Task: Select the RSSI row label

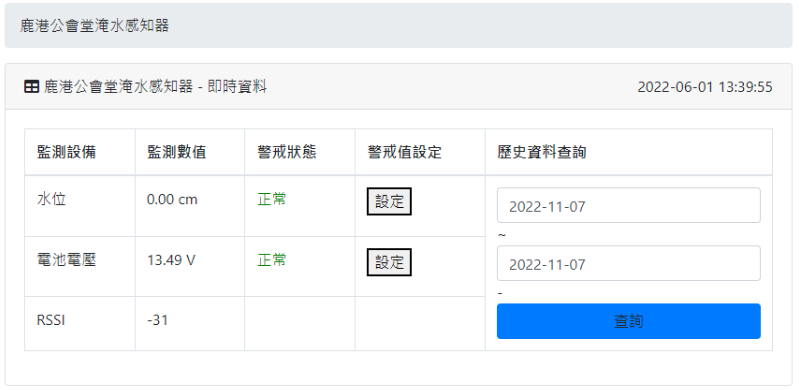Action: point(51,320)
